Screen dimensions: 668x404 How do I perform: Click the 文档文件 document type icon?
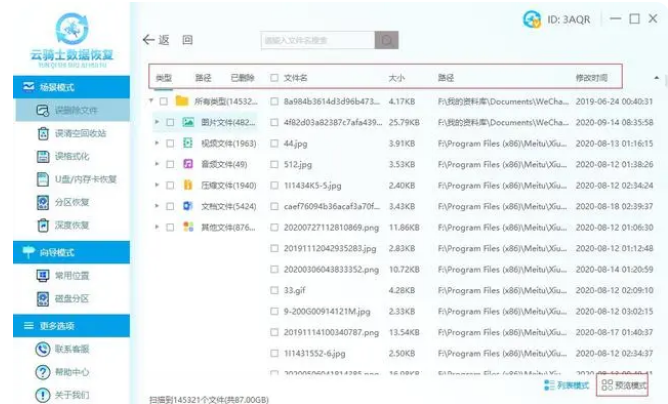point(188,206)
